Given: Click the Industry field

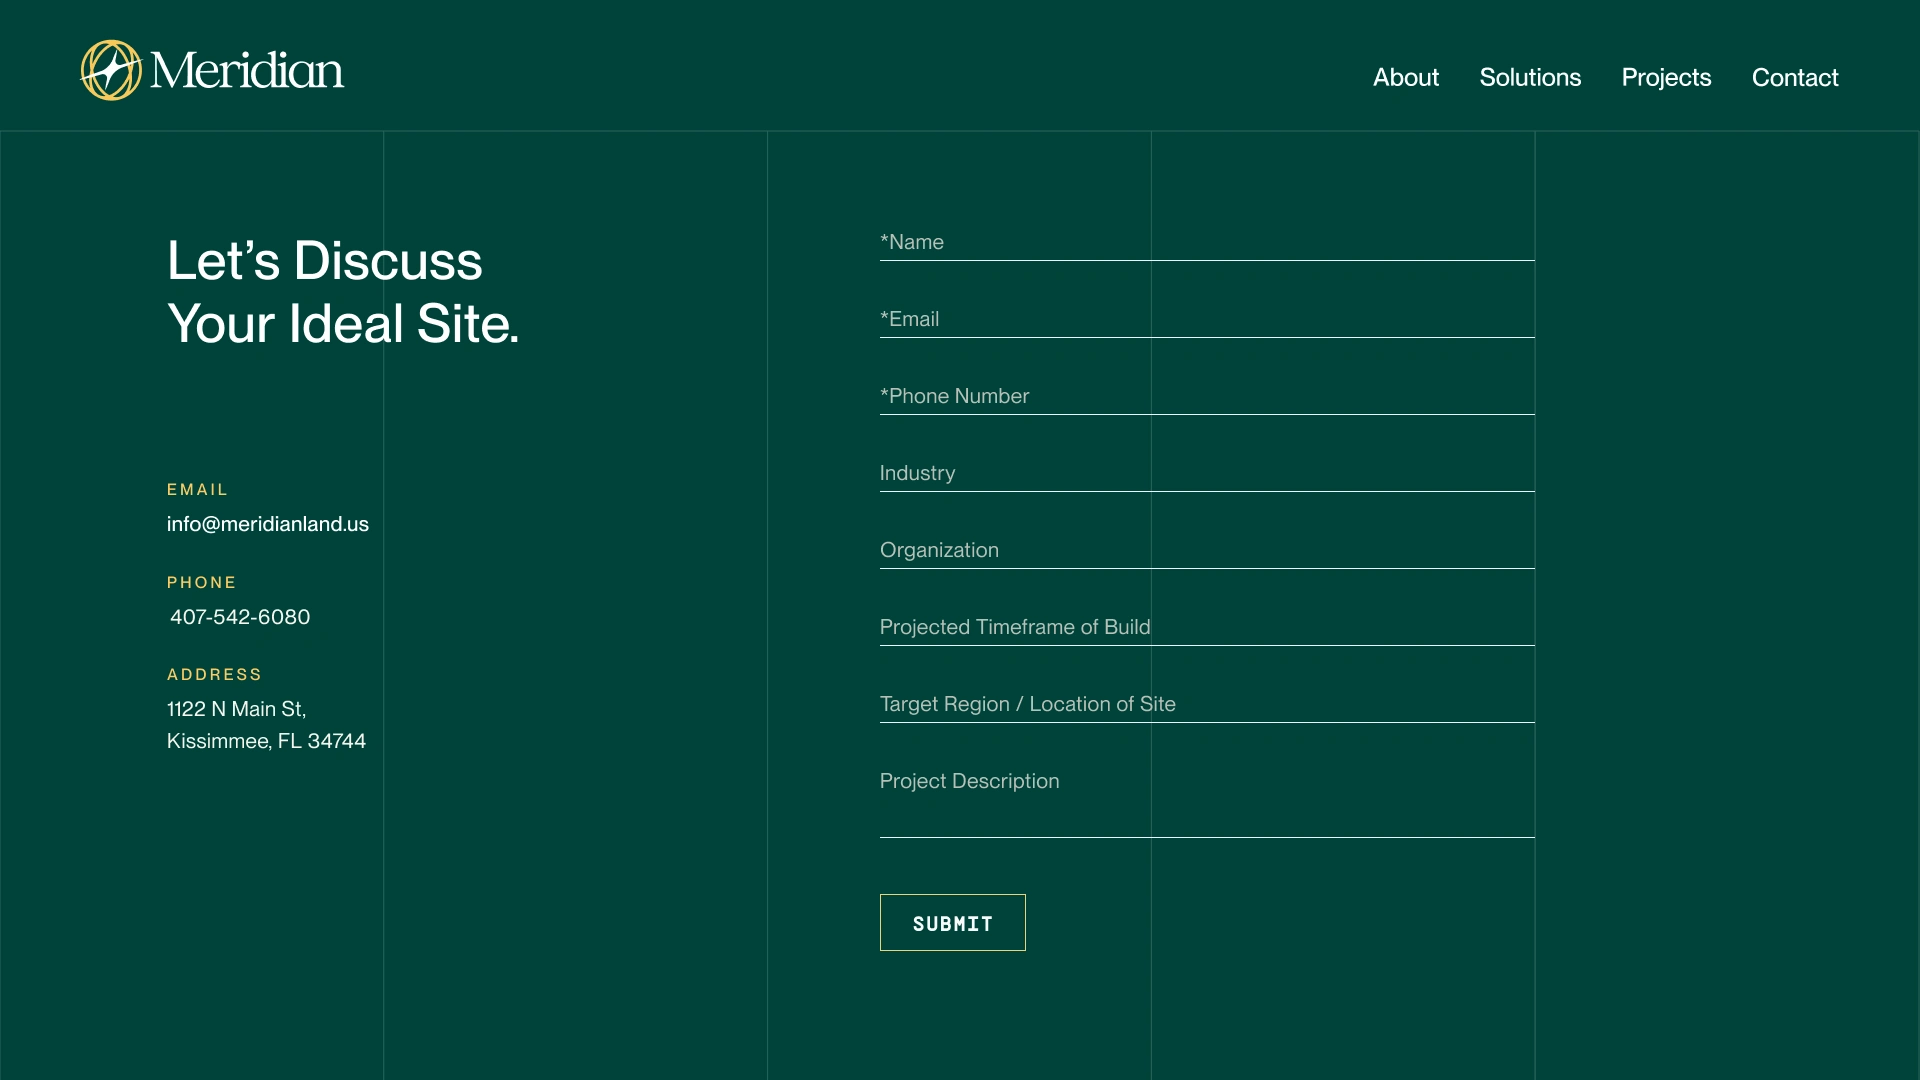Looking at the screenshot, I should (1206, 474).
